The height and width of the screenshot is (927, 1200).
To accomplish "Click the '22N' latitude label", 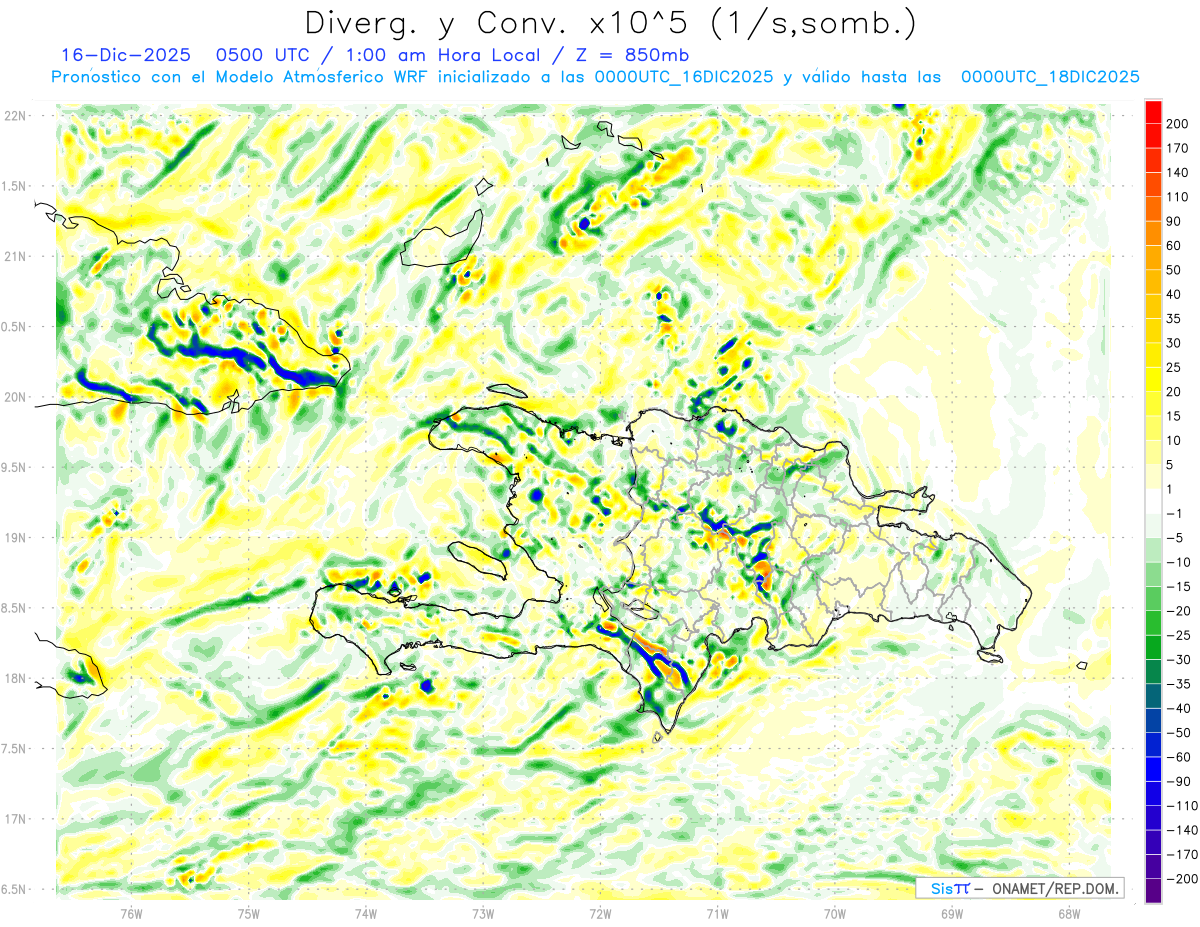I will pos(15,116).
